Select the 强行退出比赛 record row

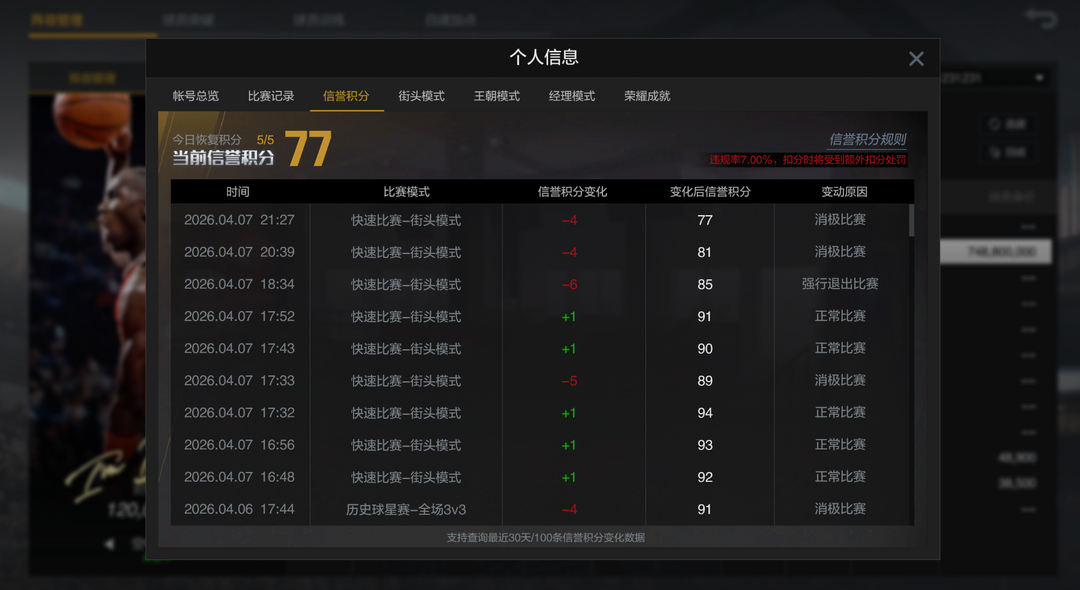(x=540, y=284)
